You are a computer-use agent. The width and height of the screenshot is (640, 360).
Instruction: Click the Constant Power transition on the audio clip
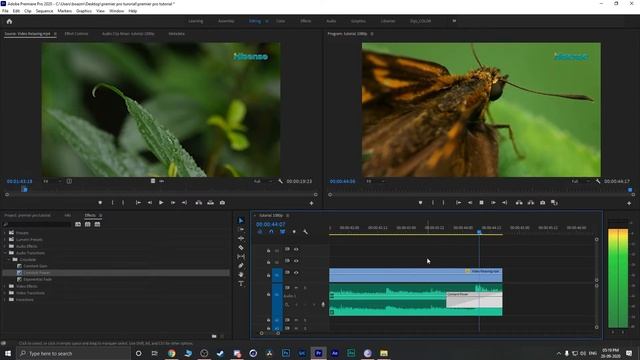[x=474, y=300]
